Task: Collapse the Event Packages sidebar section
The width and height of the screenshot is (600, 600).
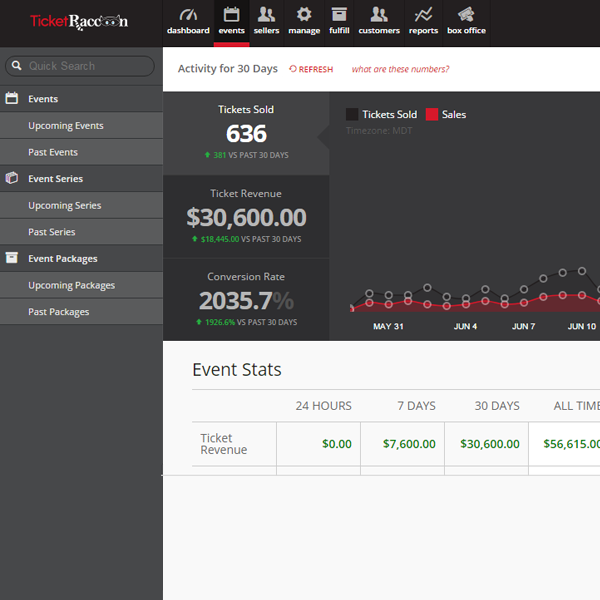Action: coord(62,259)
